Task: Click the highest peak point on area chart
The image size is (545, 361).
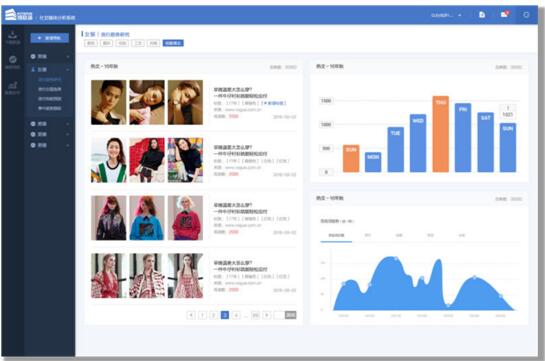Action: (x=396, y=259)
